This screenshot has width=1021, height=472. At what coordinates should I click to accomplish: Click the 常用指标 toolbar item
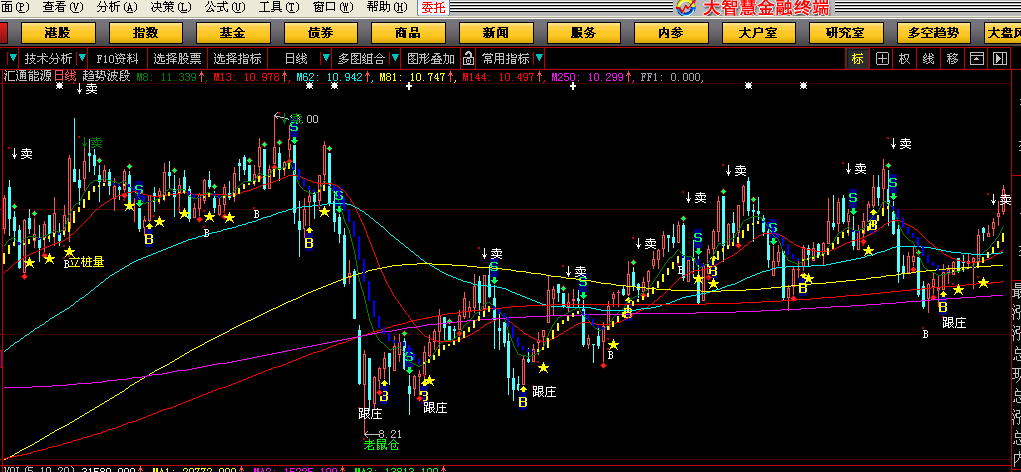pos(506,59)
